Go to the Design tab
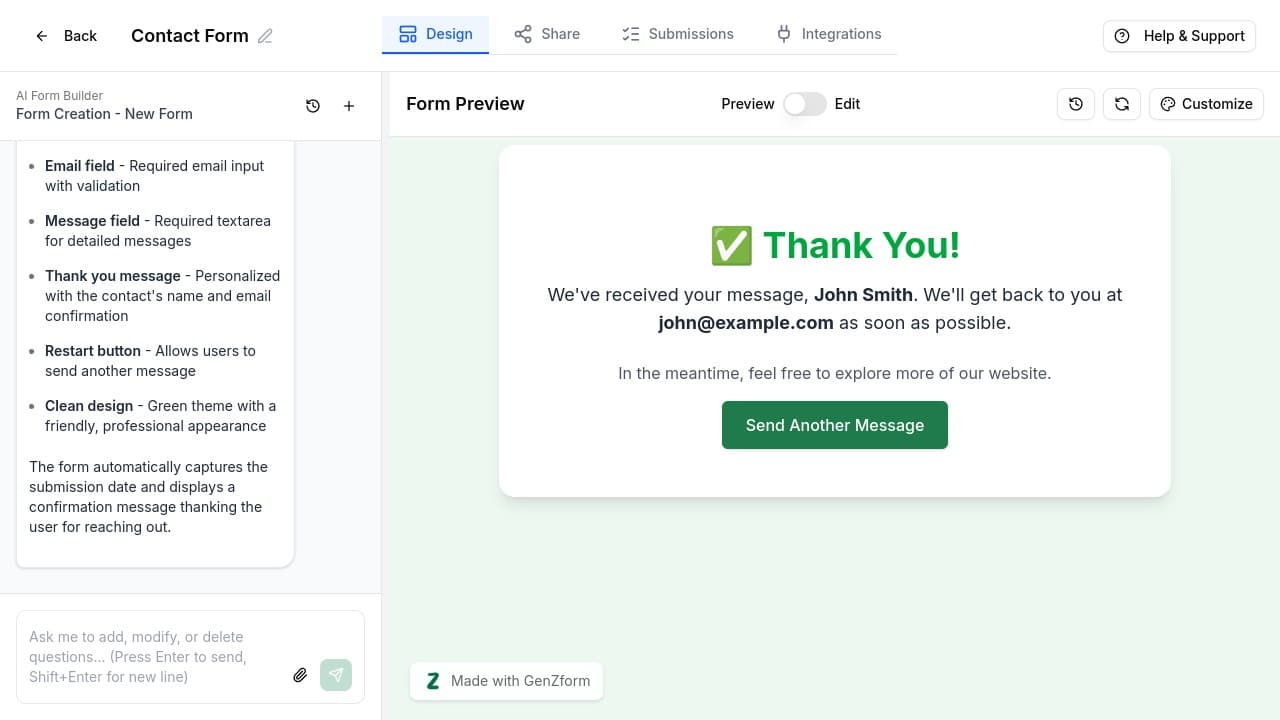Viewport: 1280px width, 720px height. click(x=436, y=33)
